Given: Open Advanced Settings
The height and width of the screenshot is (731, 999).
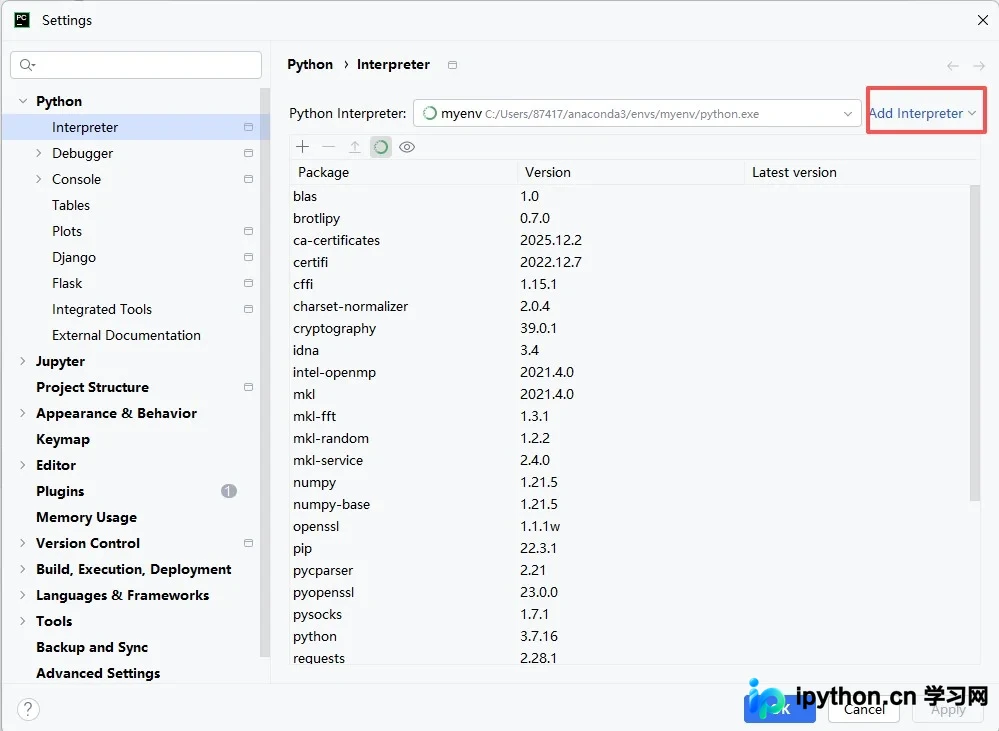Looking at the screenshot, I should tap(98, 673).
